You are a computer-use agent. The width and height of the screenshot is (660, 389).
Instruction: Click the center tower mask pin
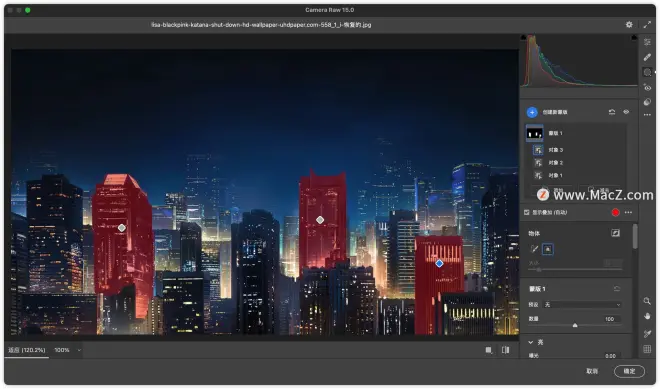[x=320, y=220]
